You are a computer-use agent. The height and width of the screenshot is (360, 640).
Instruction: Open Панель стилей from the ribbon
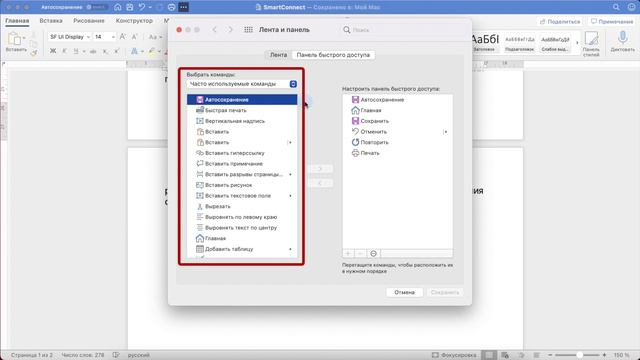click(x=591, y=43)
